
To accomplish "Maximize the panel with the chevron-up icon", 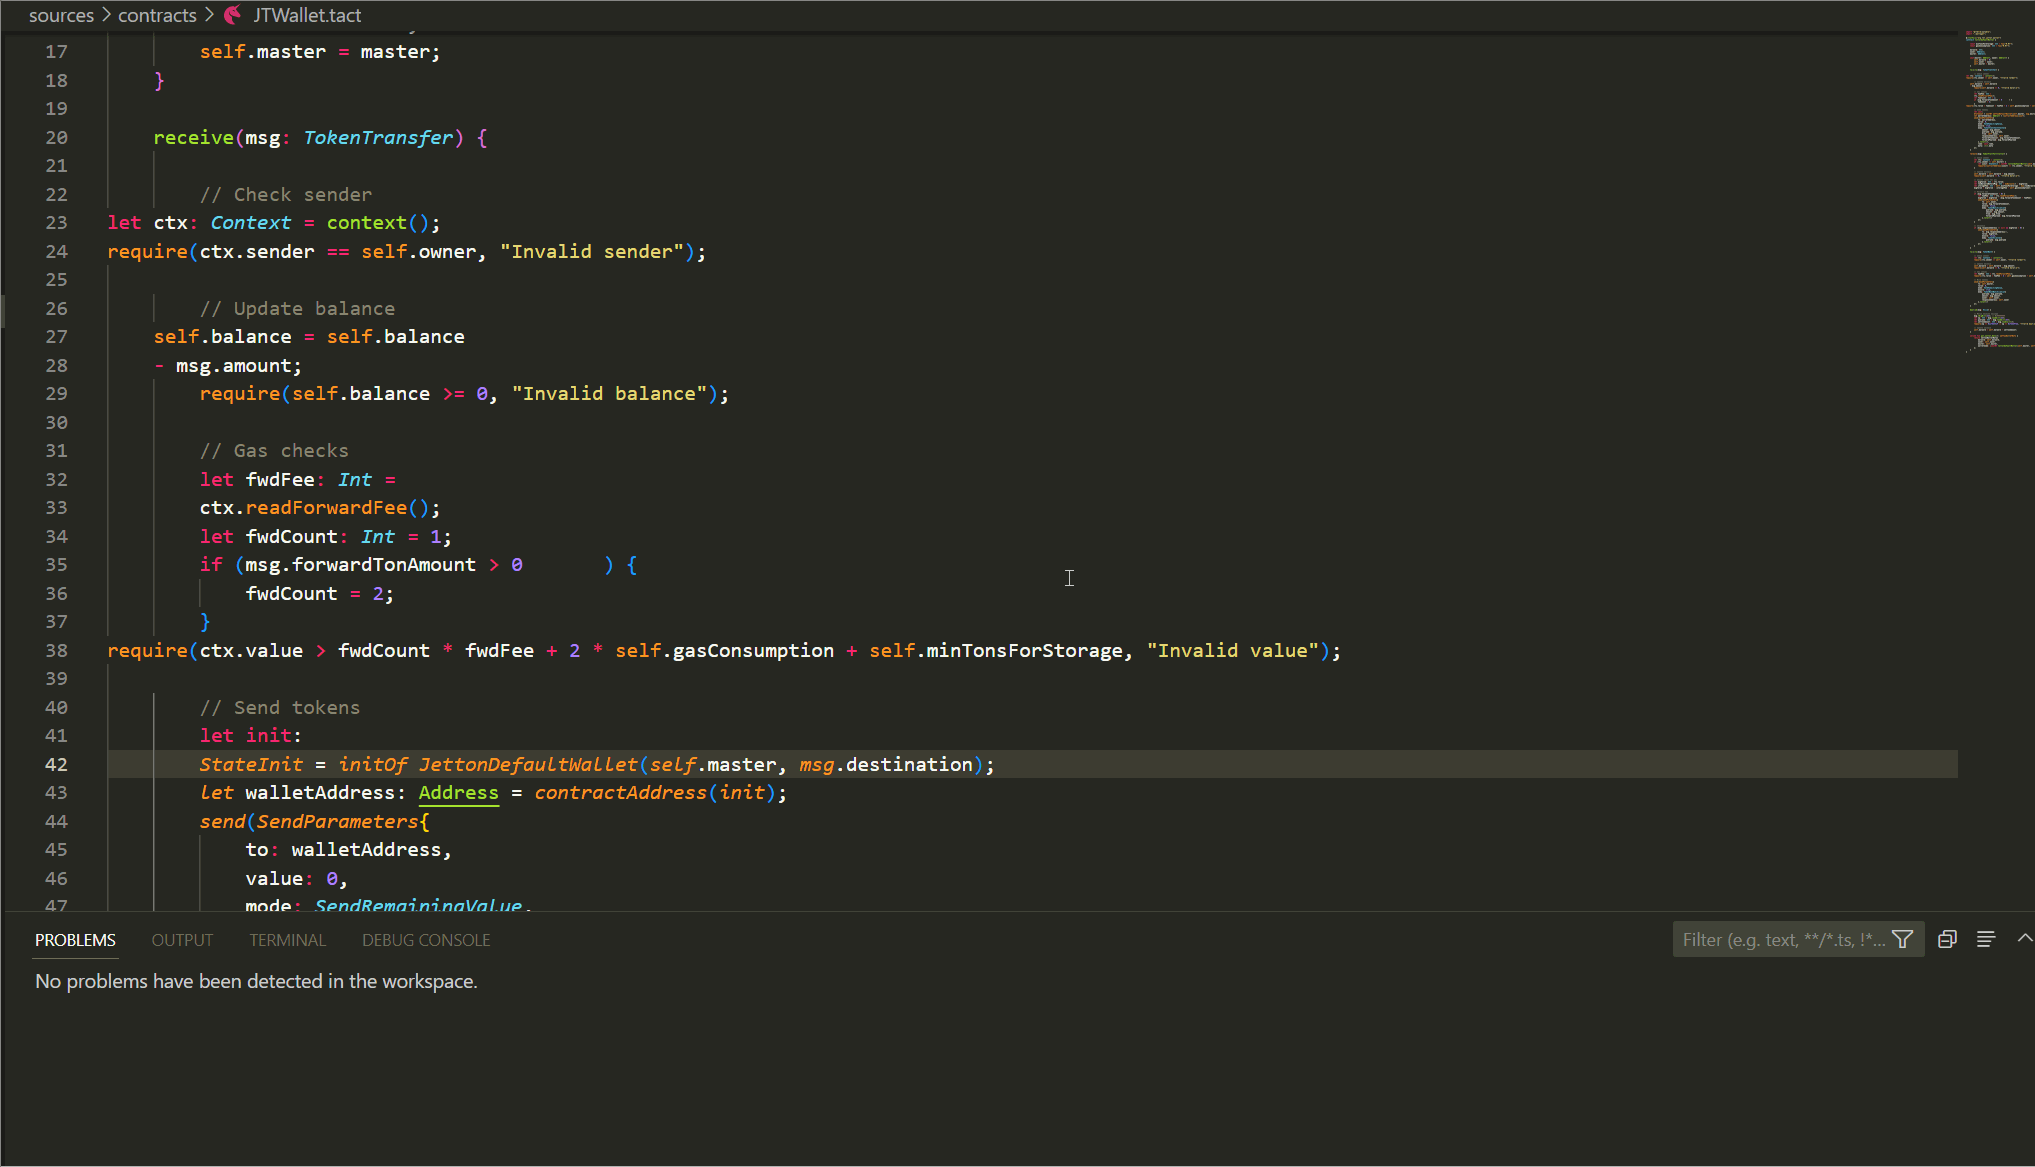I will [2024, 939].
